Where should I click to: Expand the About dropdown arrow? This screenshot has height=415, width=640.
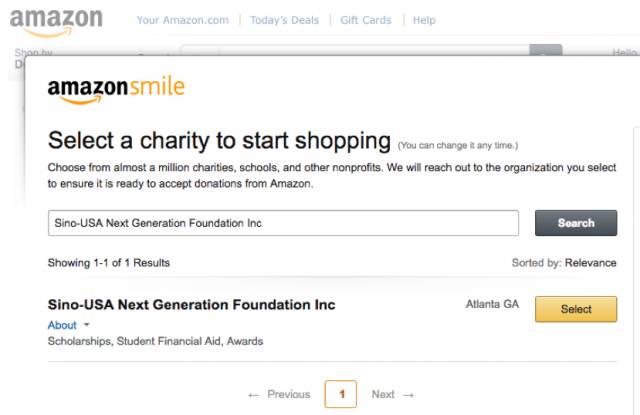[87, 325]
